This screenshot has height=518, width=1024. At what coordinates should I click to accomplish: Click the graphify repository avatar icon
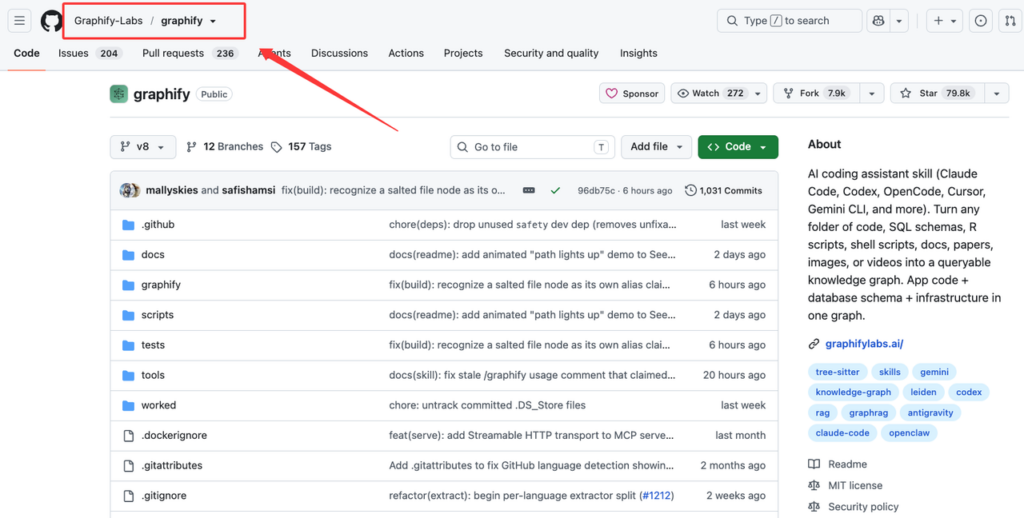[119, 94]
